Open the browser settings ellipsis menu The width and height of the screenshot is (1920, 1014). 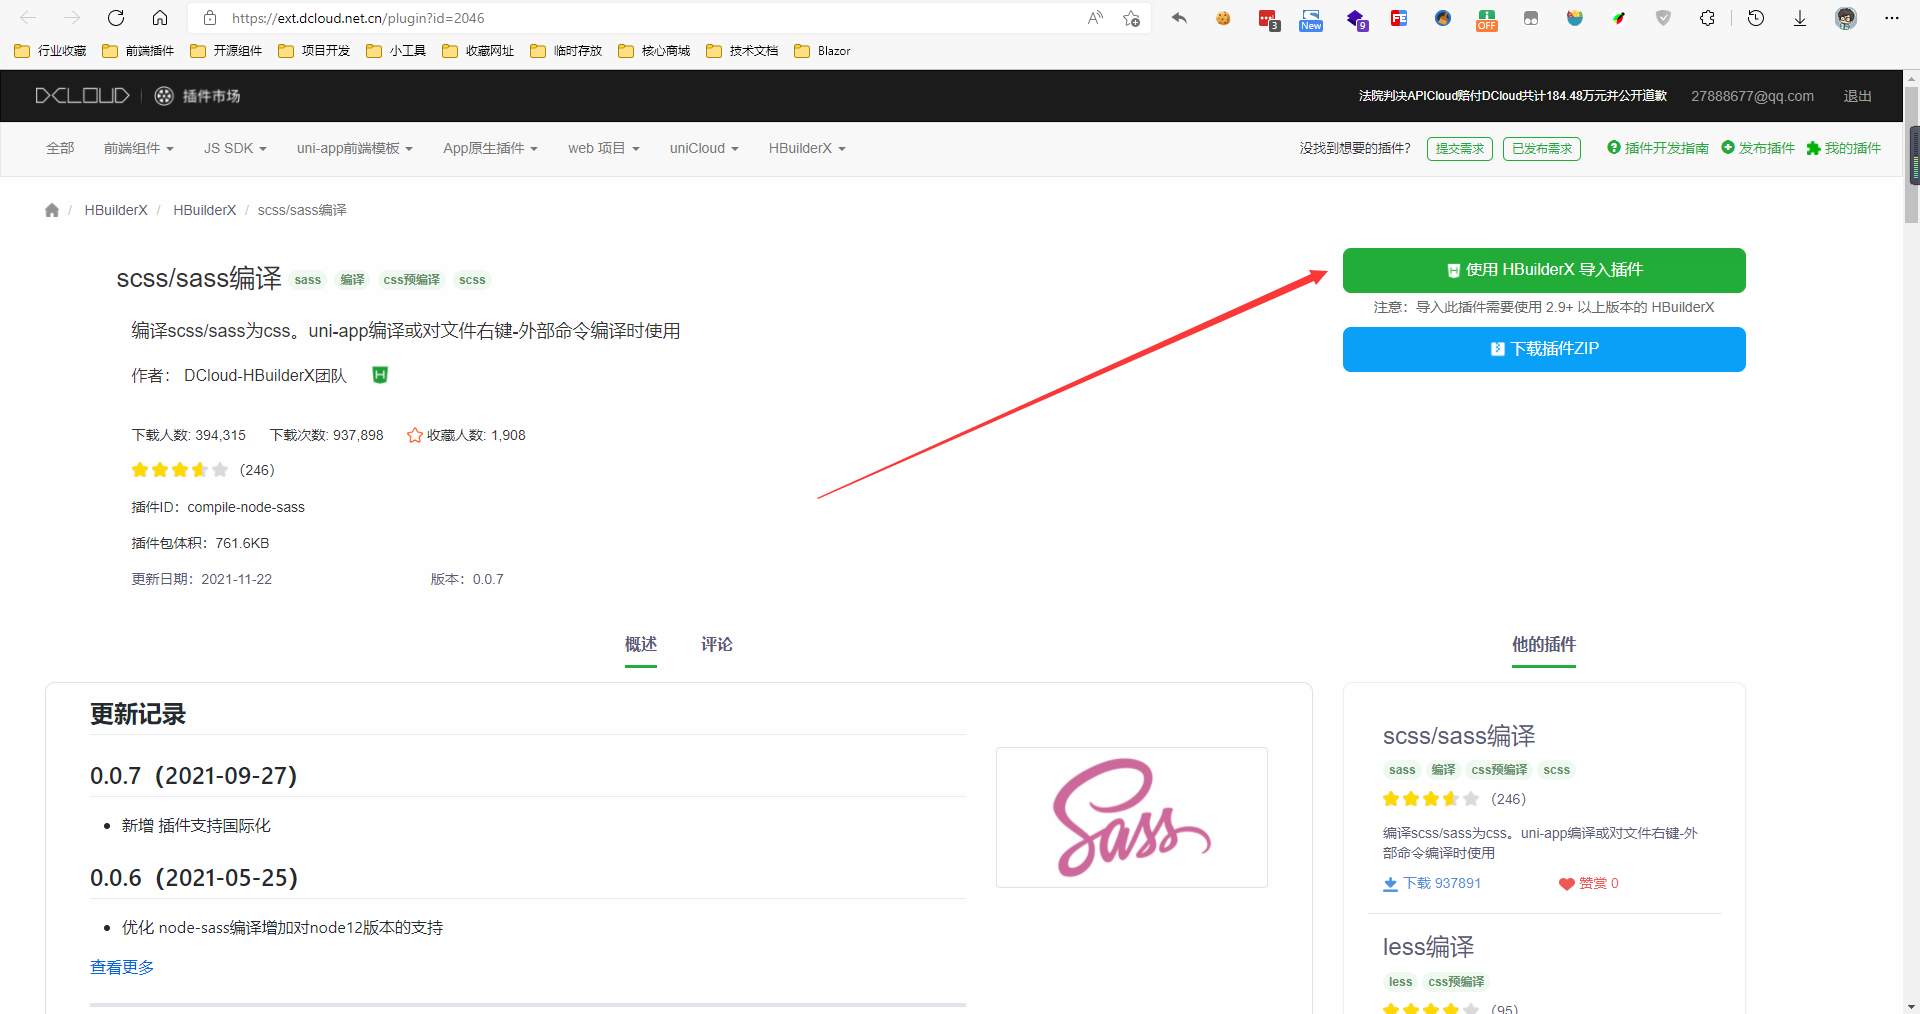pyautogui.click(x=1892, y=18)
